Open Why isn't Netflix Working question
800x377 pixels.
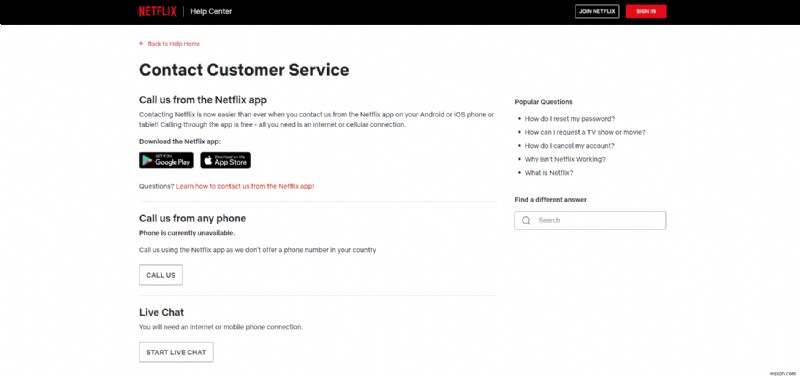pos(565,159)
